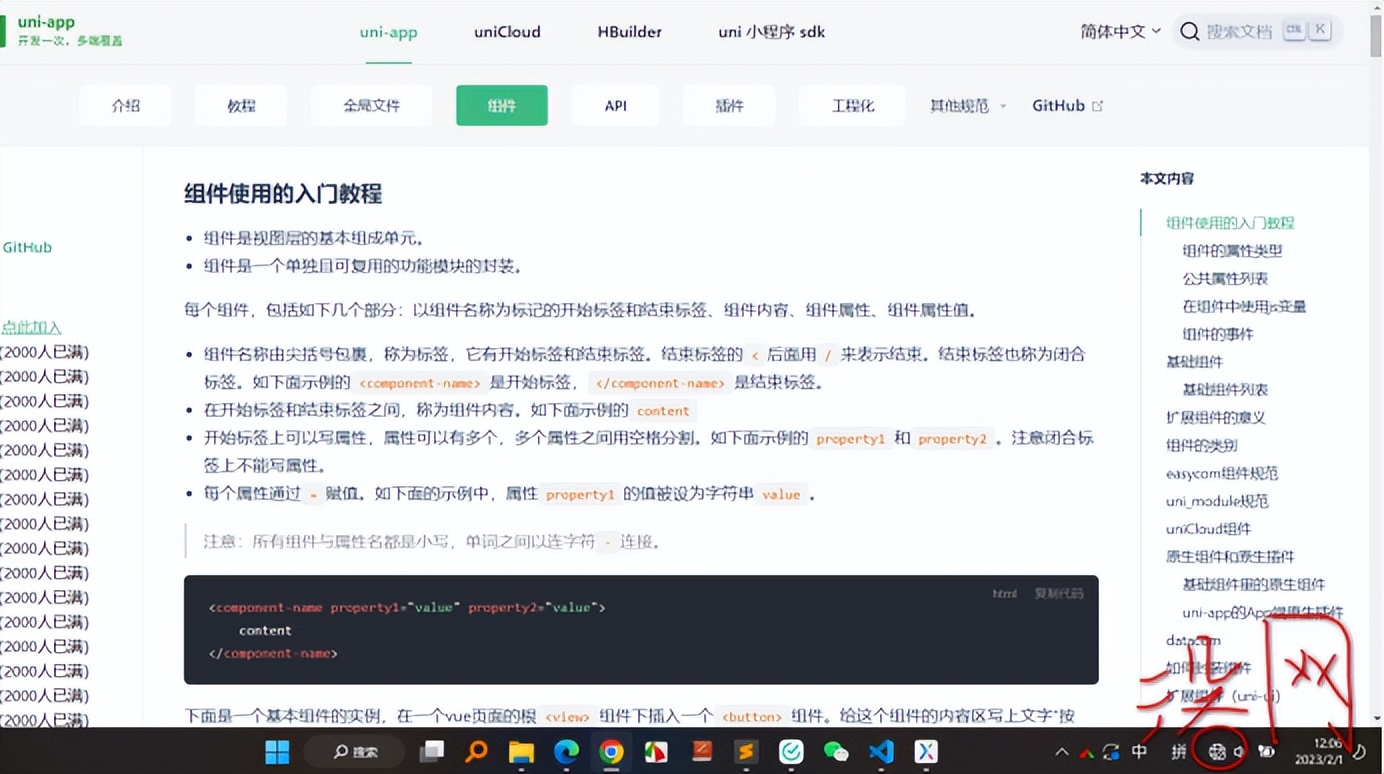1384x774 pixels.
Task: Toggle the 中 Chinese input indicator to English
Action: point(1138,753)
